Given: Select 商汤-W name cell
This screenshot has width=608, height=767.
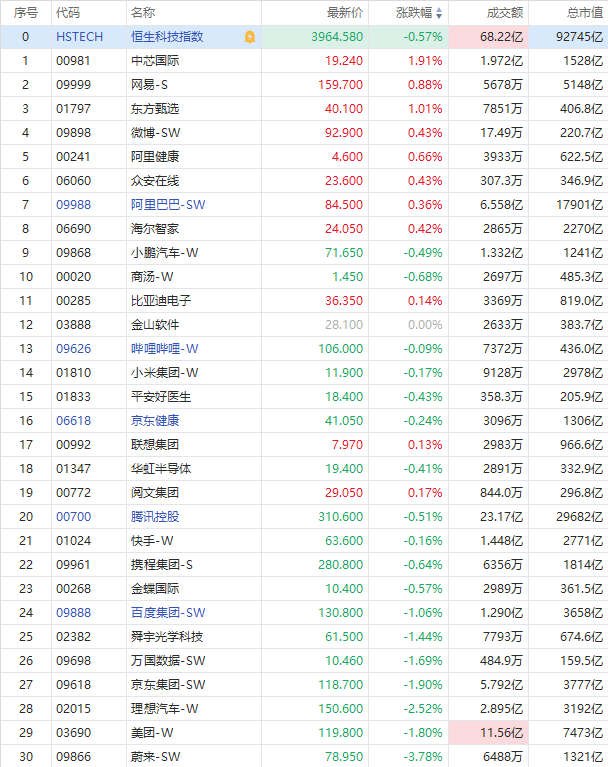Looking at the screenshot, I should pos(194,276).
